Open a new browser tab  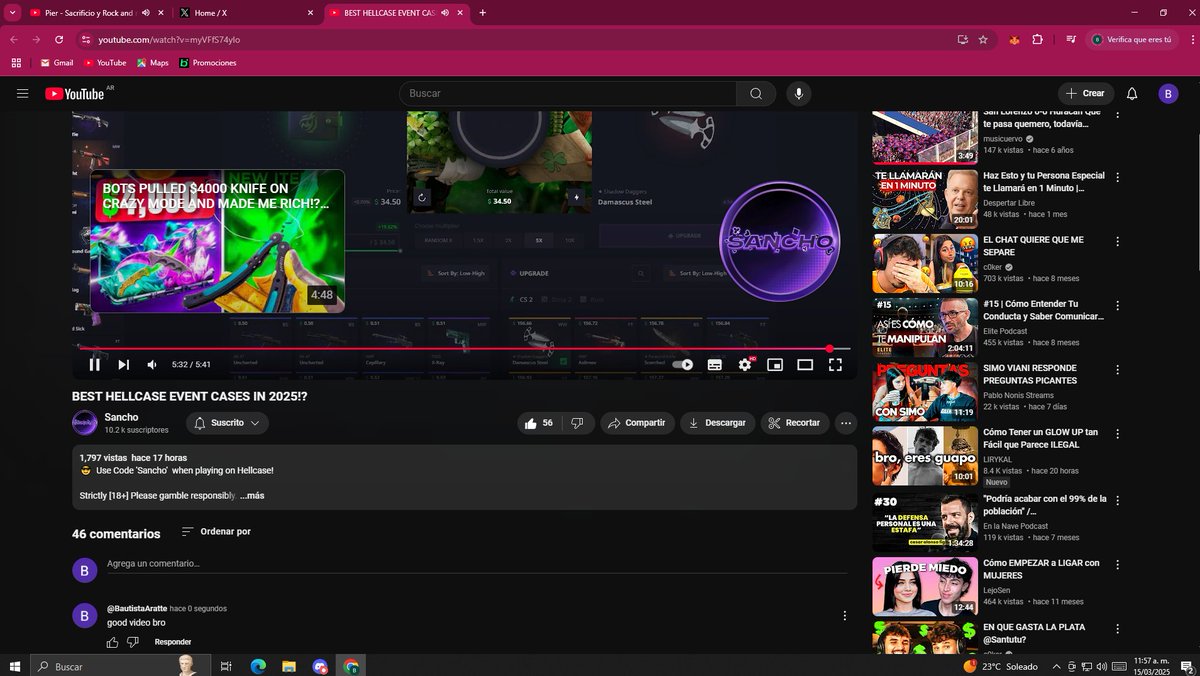(483, 13)
